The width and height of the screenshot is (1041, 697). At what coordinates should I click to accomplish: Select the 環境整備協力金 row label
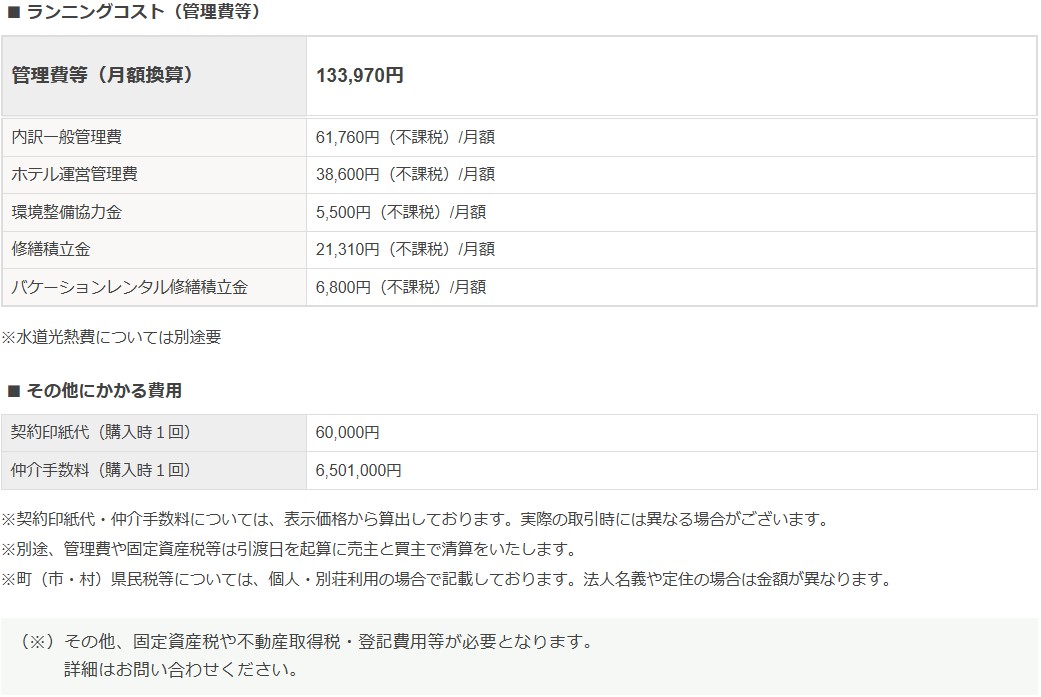67,212
